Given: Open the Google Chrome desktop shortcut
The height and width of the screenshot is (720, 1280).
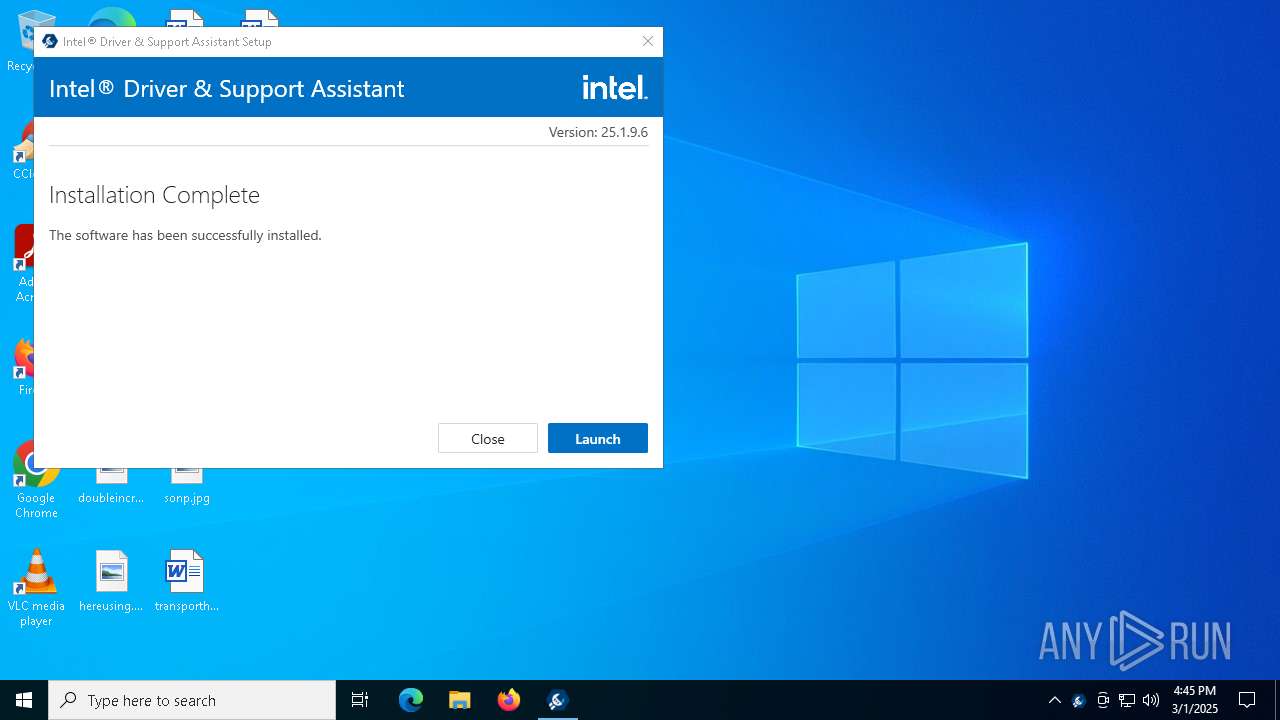Looking at the screenshot, I should 36,482.
